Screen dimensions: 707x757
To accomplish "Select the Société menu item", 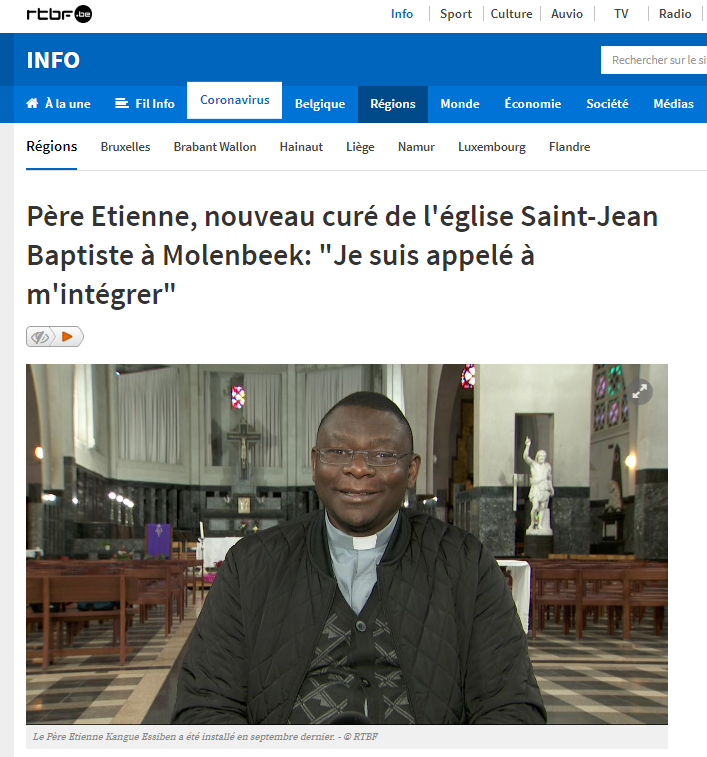I will pos(607,104).
